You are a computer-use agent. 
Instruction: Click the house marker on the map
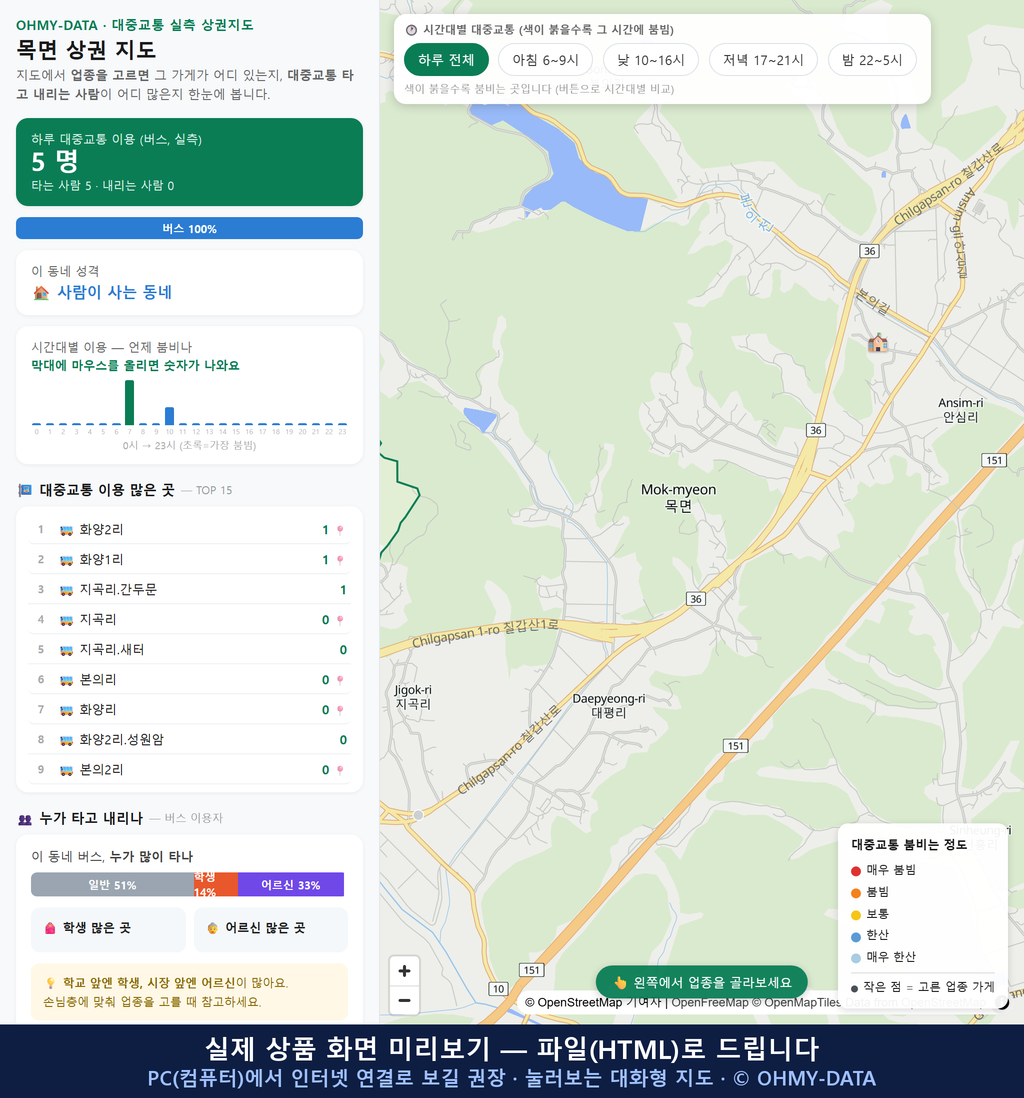pyautogui.click(x=878, y=343)
